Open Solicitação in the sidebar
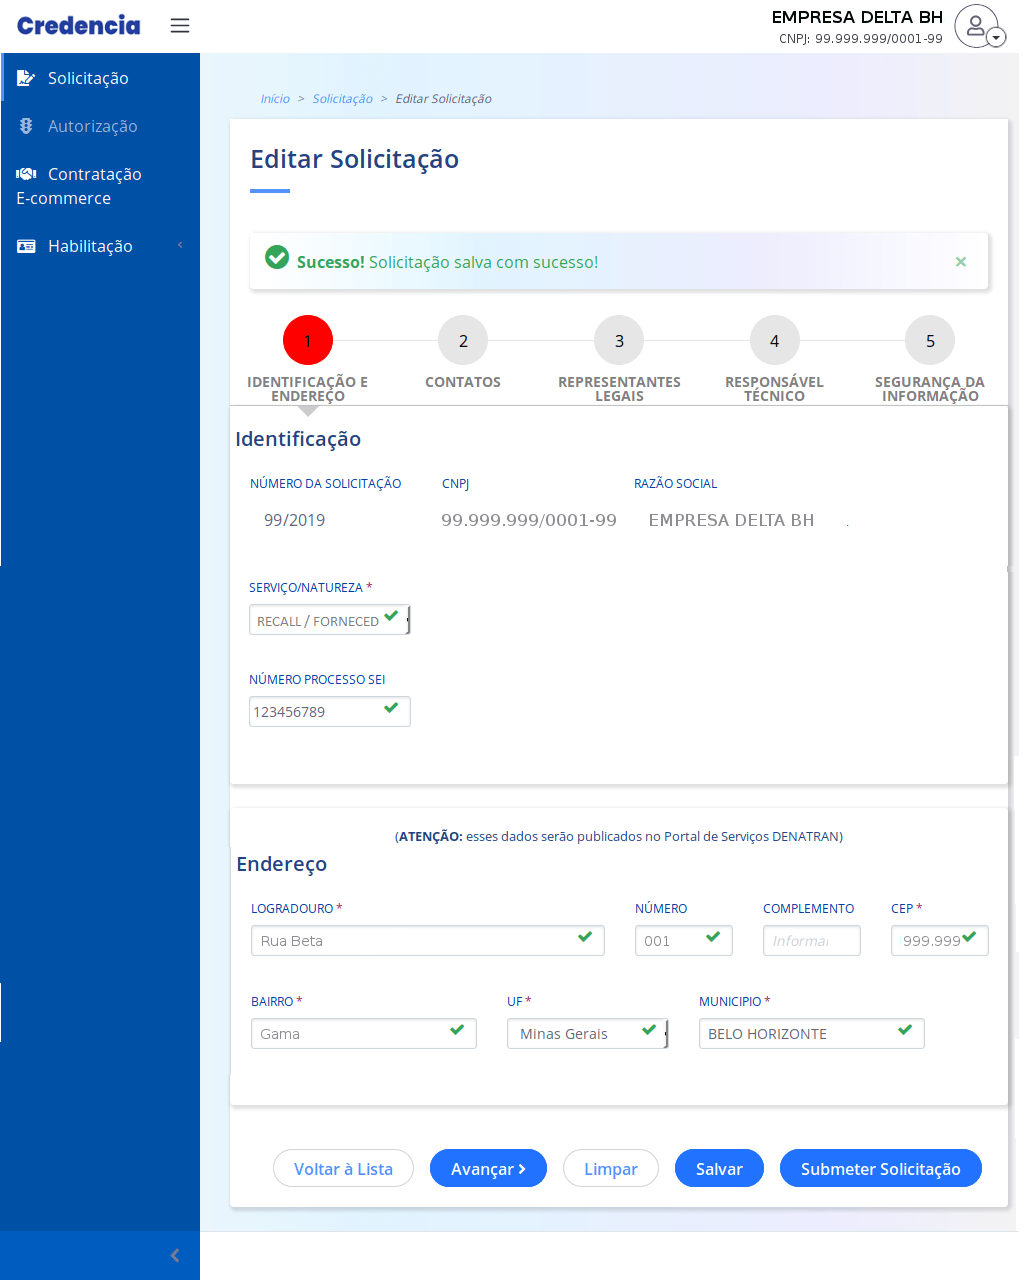 (88, 78)
